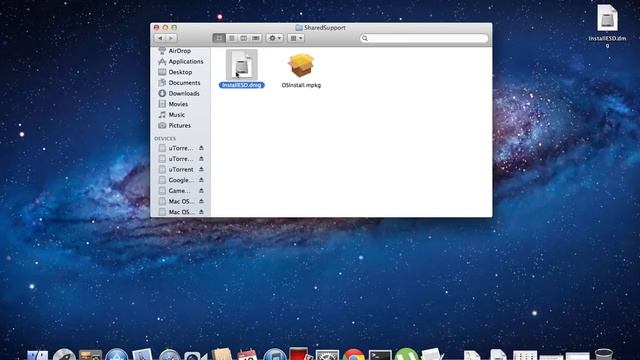Click the DEVICES sidebar heading
640x360 pixels.
[x=165, y=138]
